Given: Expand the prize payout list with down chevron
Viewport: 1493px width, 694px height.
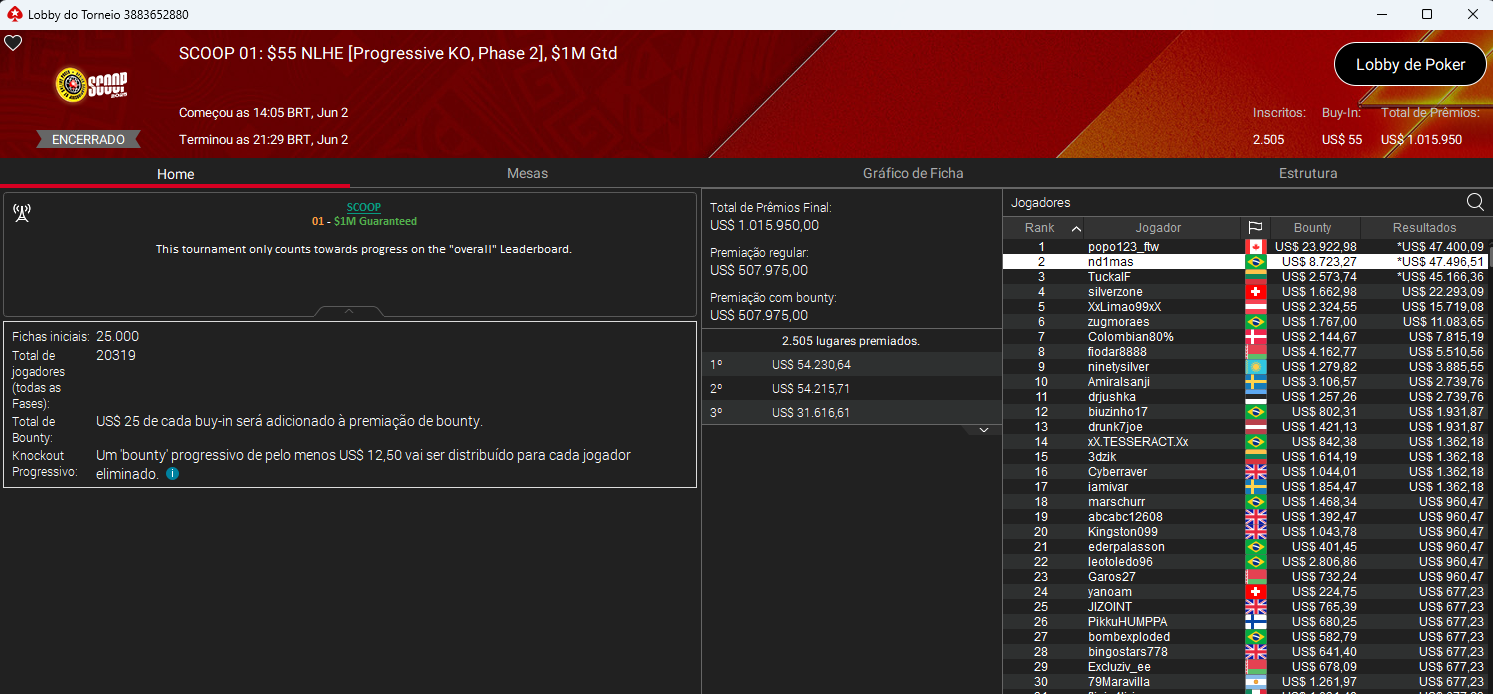Looking at the screenshot, I should pyautogui.click(x=983, y=430).
